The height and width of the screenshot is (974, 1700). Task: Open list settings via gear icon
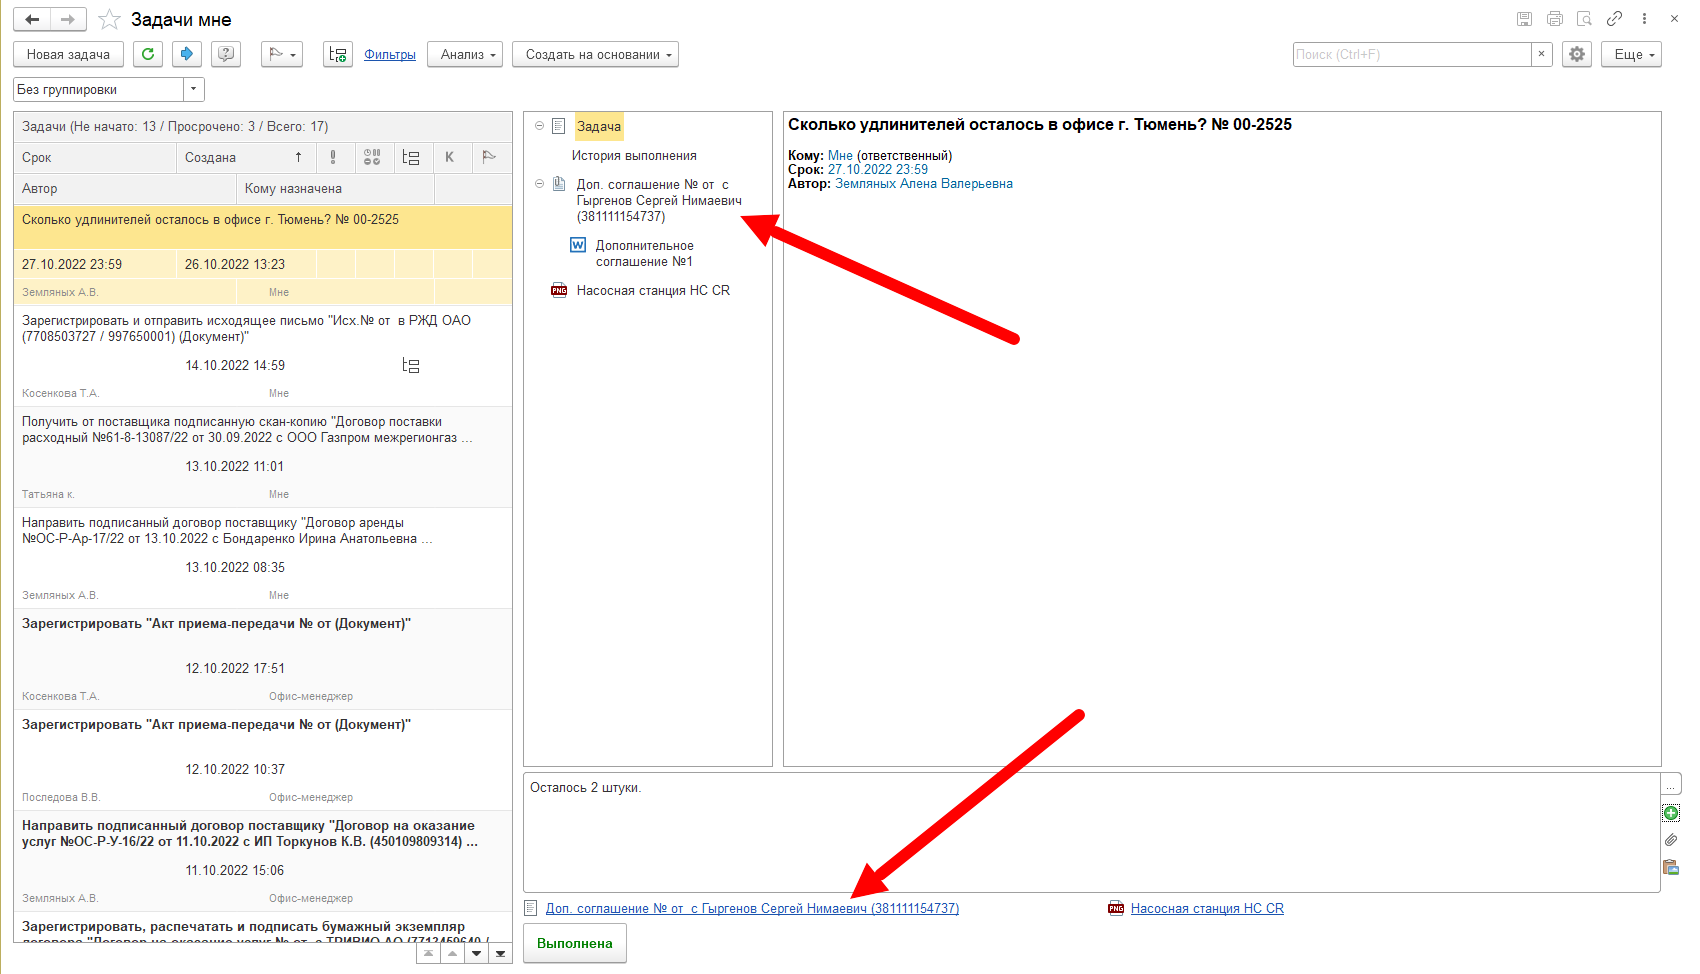coord(1577,54)
